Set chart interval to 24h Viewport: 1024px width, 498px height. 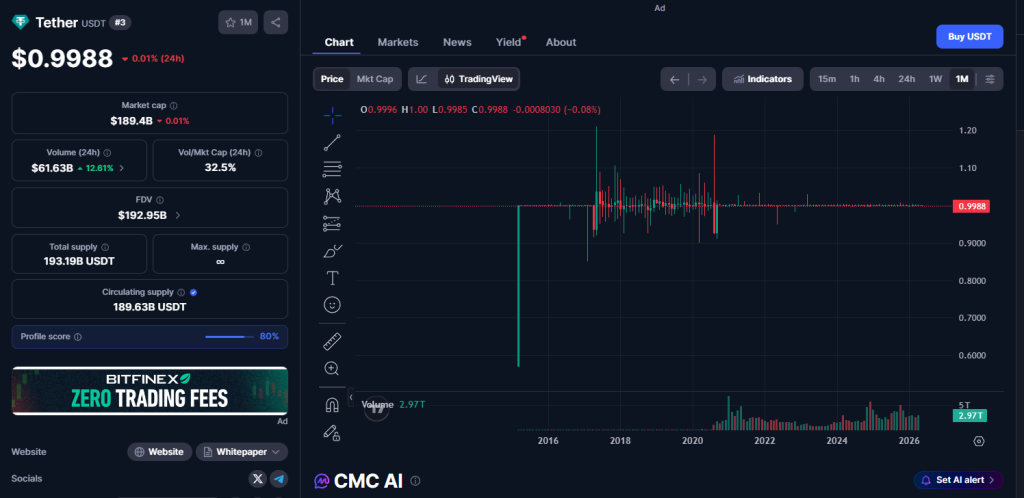coord(906,79)
